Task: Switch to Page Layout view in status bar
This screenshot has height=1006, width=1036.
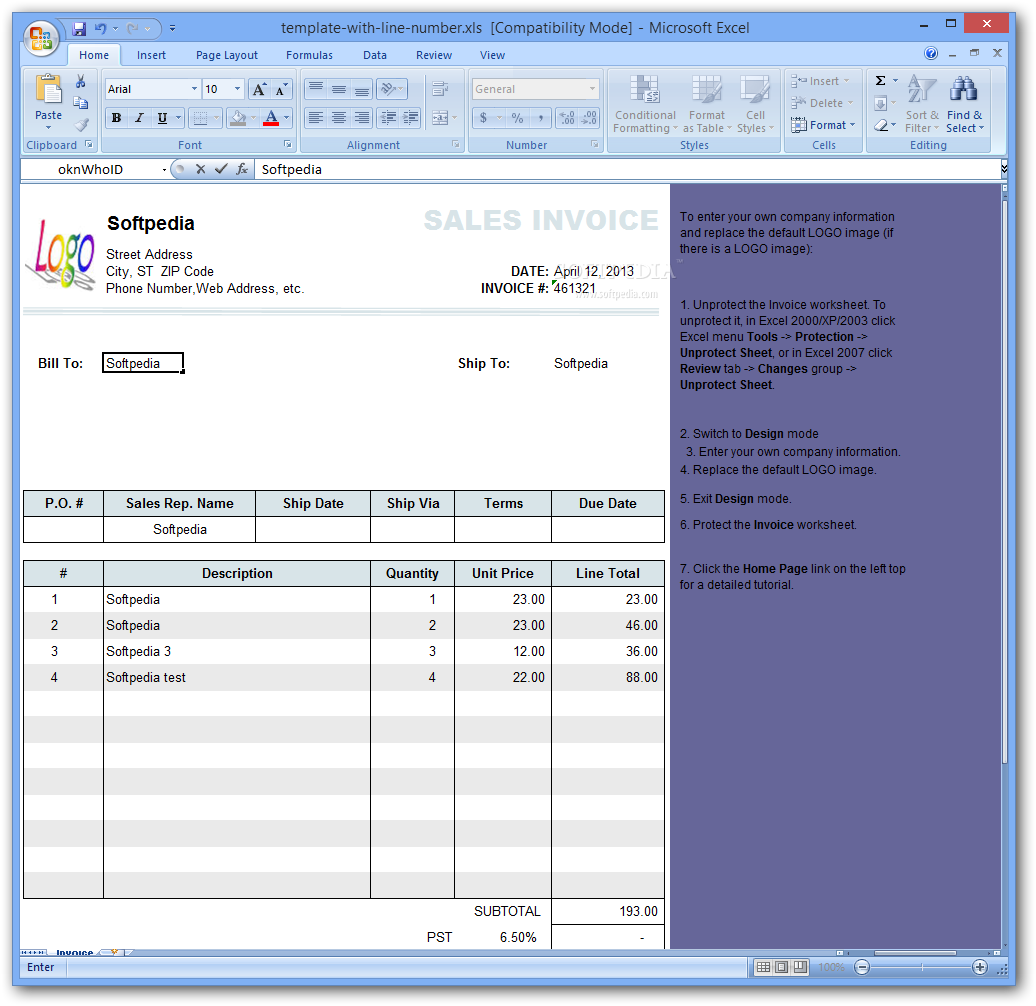Action: (782, 968)
